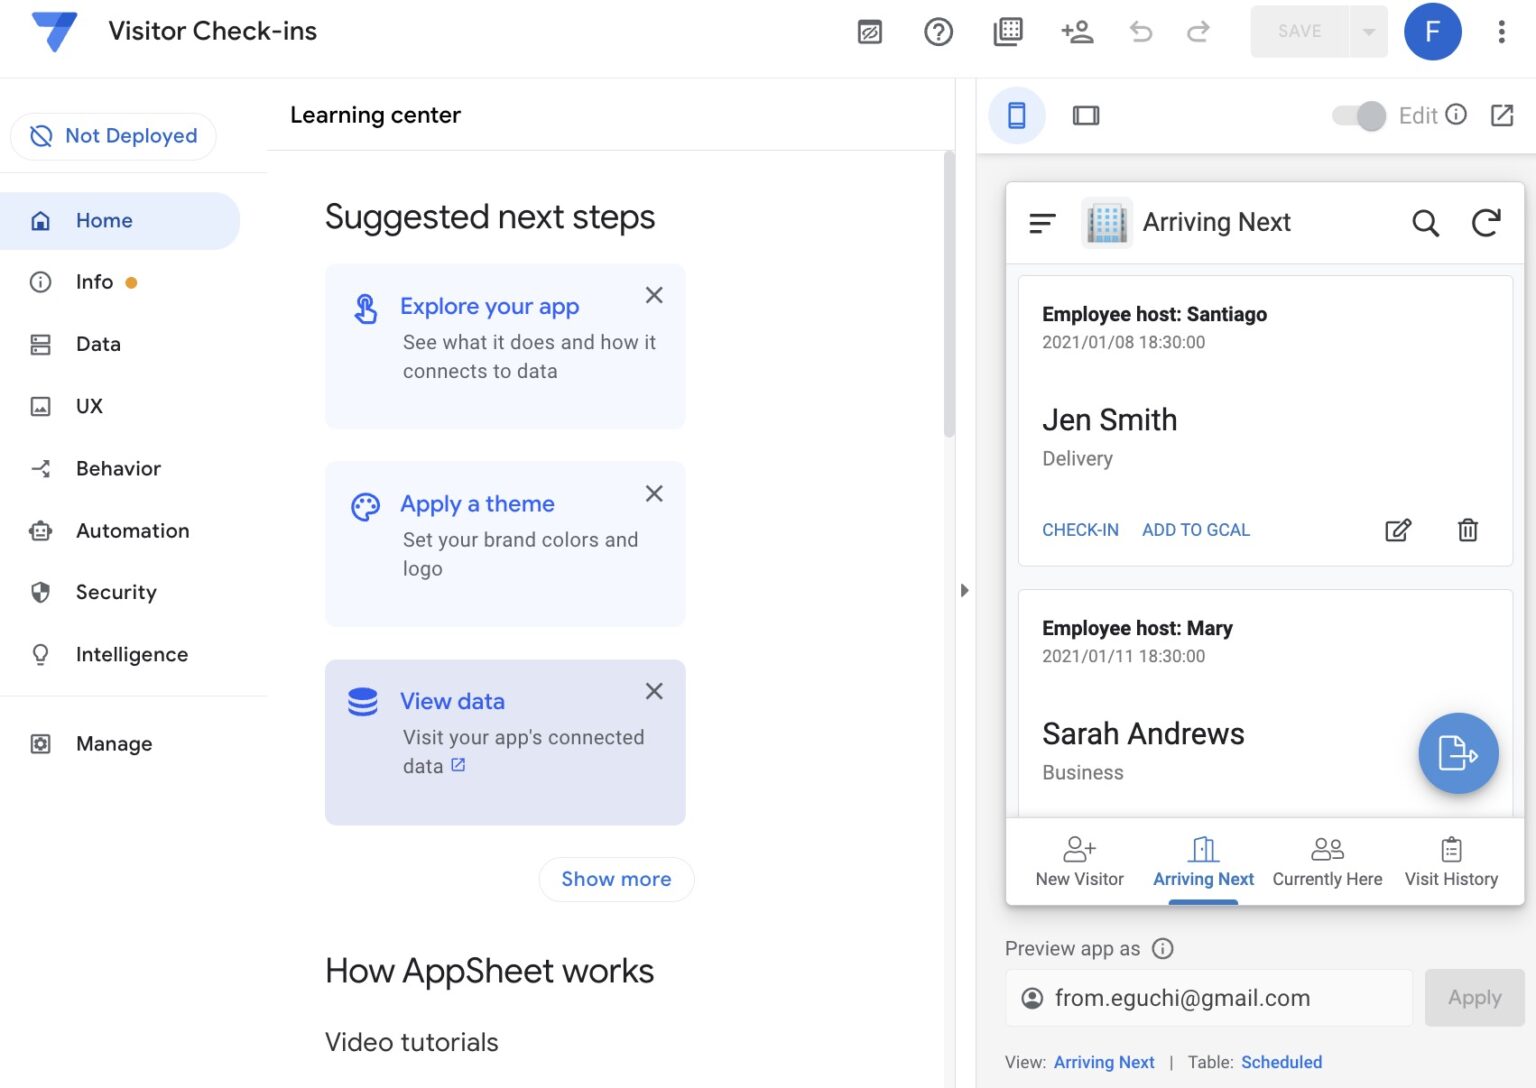The width and height of the screenshot is (1536, 1088).
Task: Open the share app add-user icon
Action: click(1077, 32)
